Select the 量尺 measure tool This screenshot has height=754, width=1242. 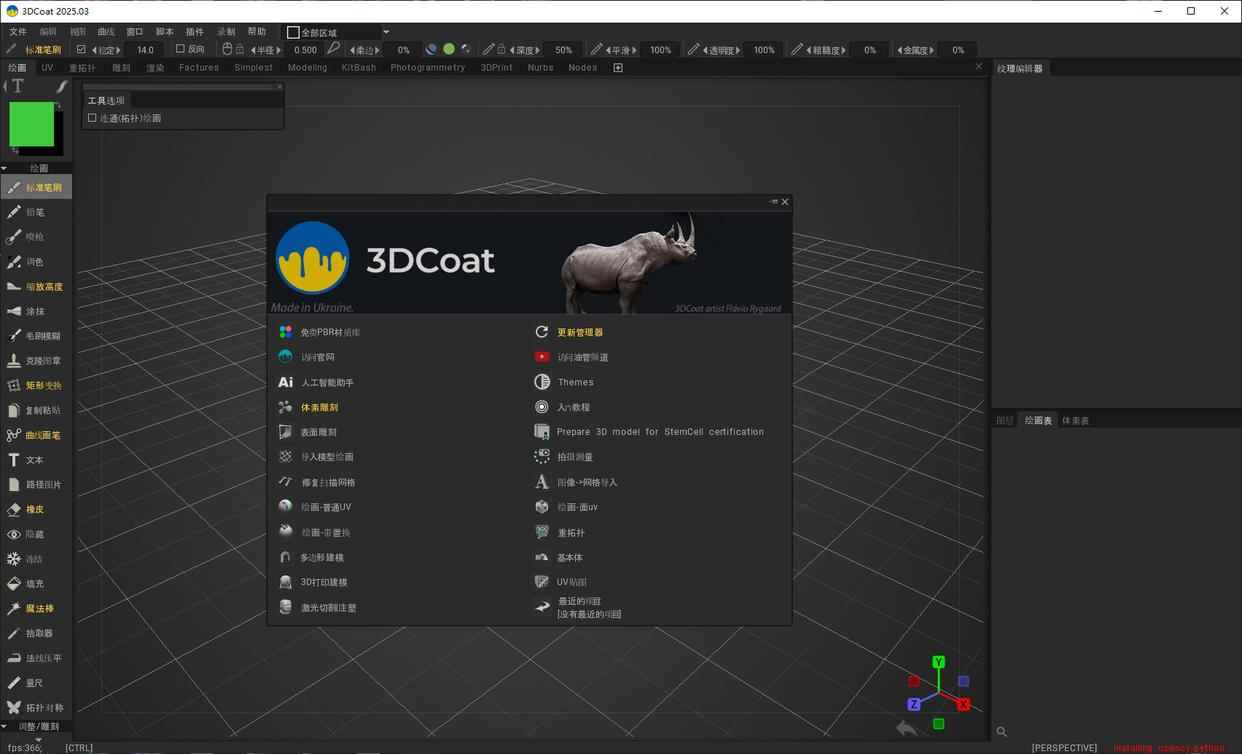pos(36,683)
